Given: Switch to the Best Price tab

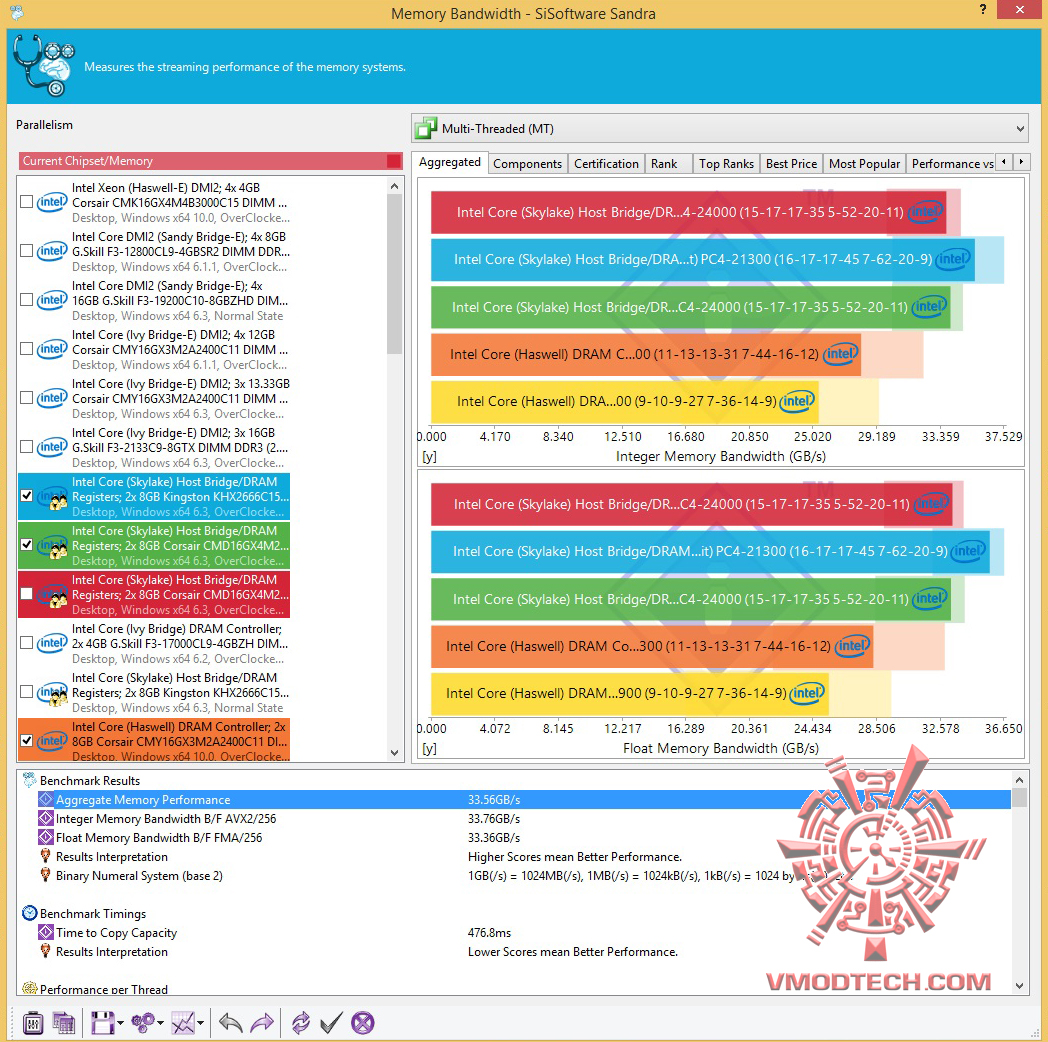Looking at the screenshot, I should pyautogui.click(x=791, y=164).
